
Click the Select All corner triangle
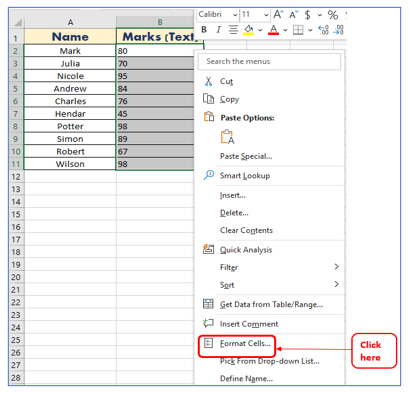[x=17, y=22]
